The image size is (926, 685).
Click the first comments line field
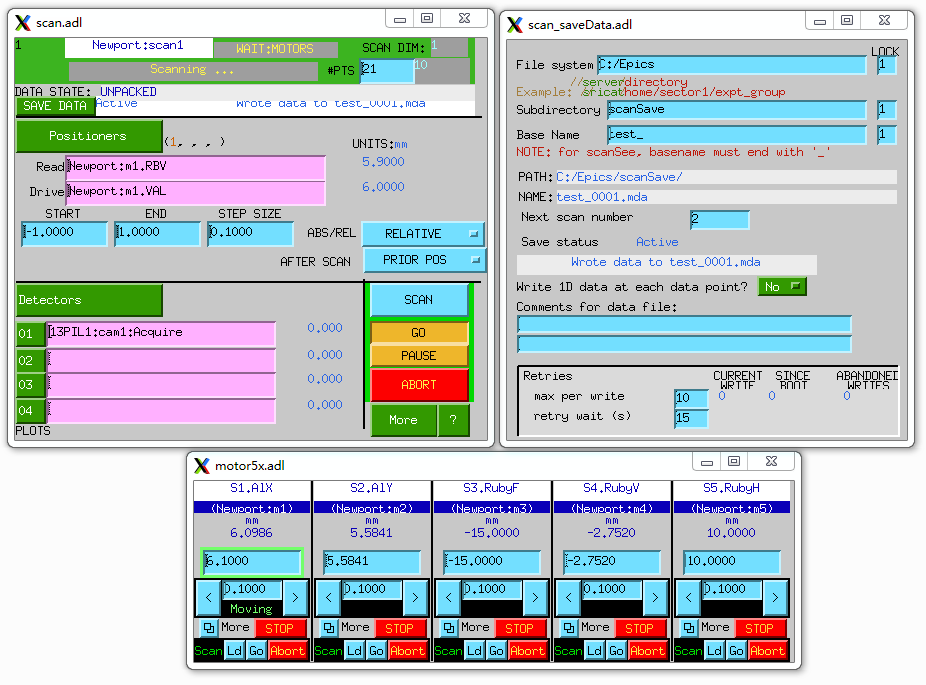(x=684, y=324)
